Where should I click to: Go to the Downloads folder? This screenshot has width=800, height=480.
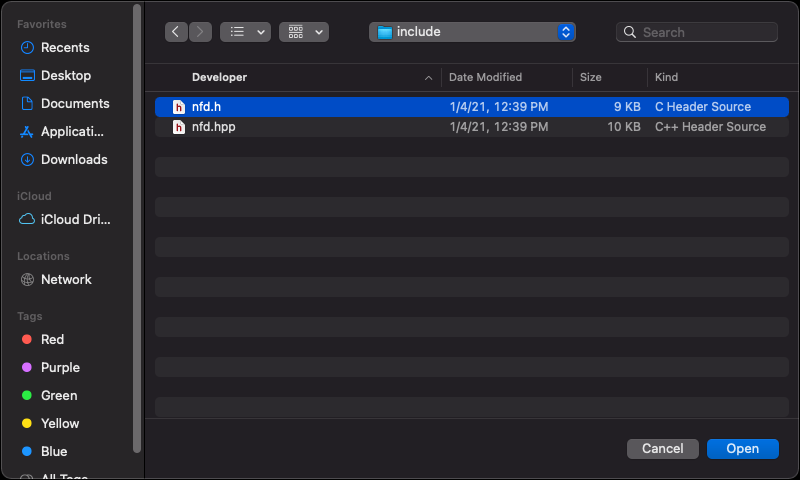pyautogui.click(x=73, y=159)
